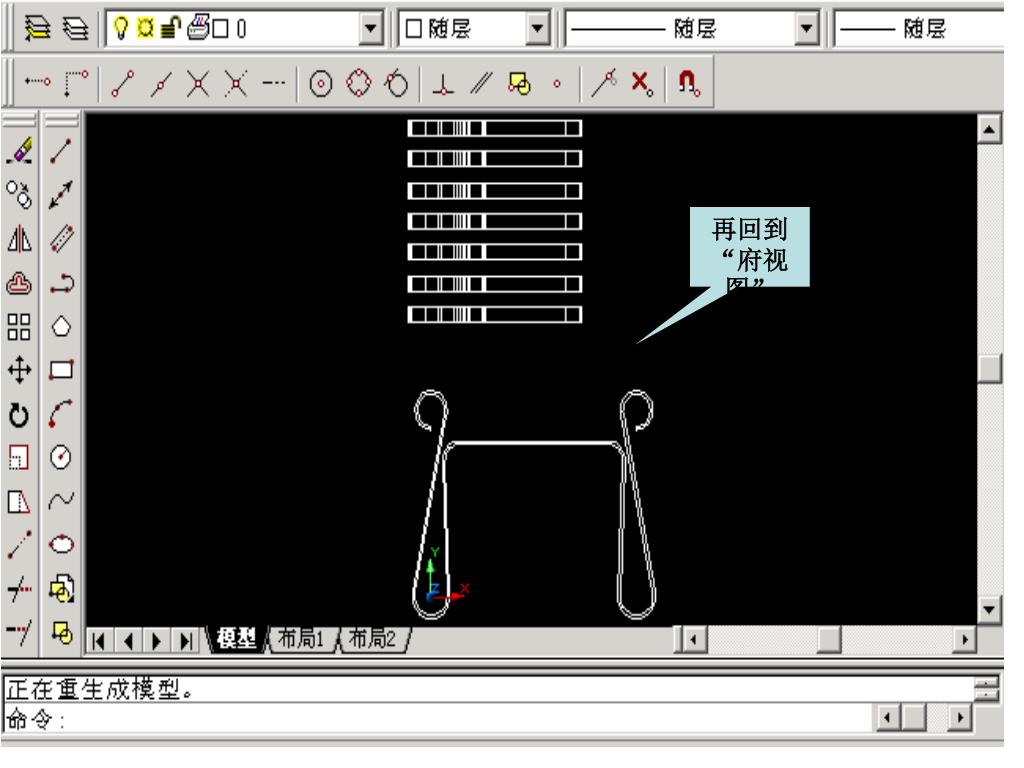
Task: Click the 命令 command line input
Action: 438,719
